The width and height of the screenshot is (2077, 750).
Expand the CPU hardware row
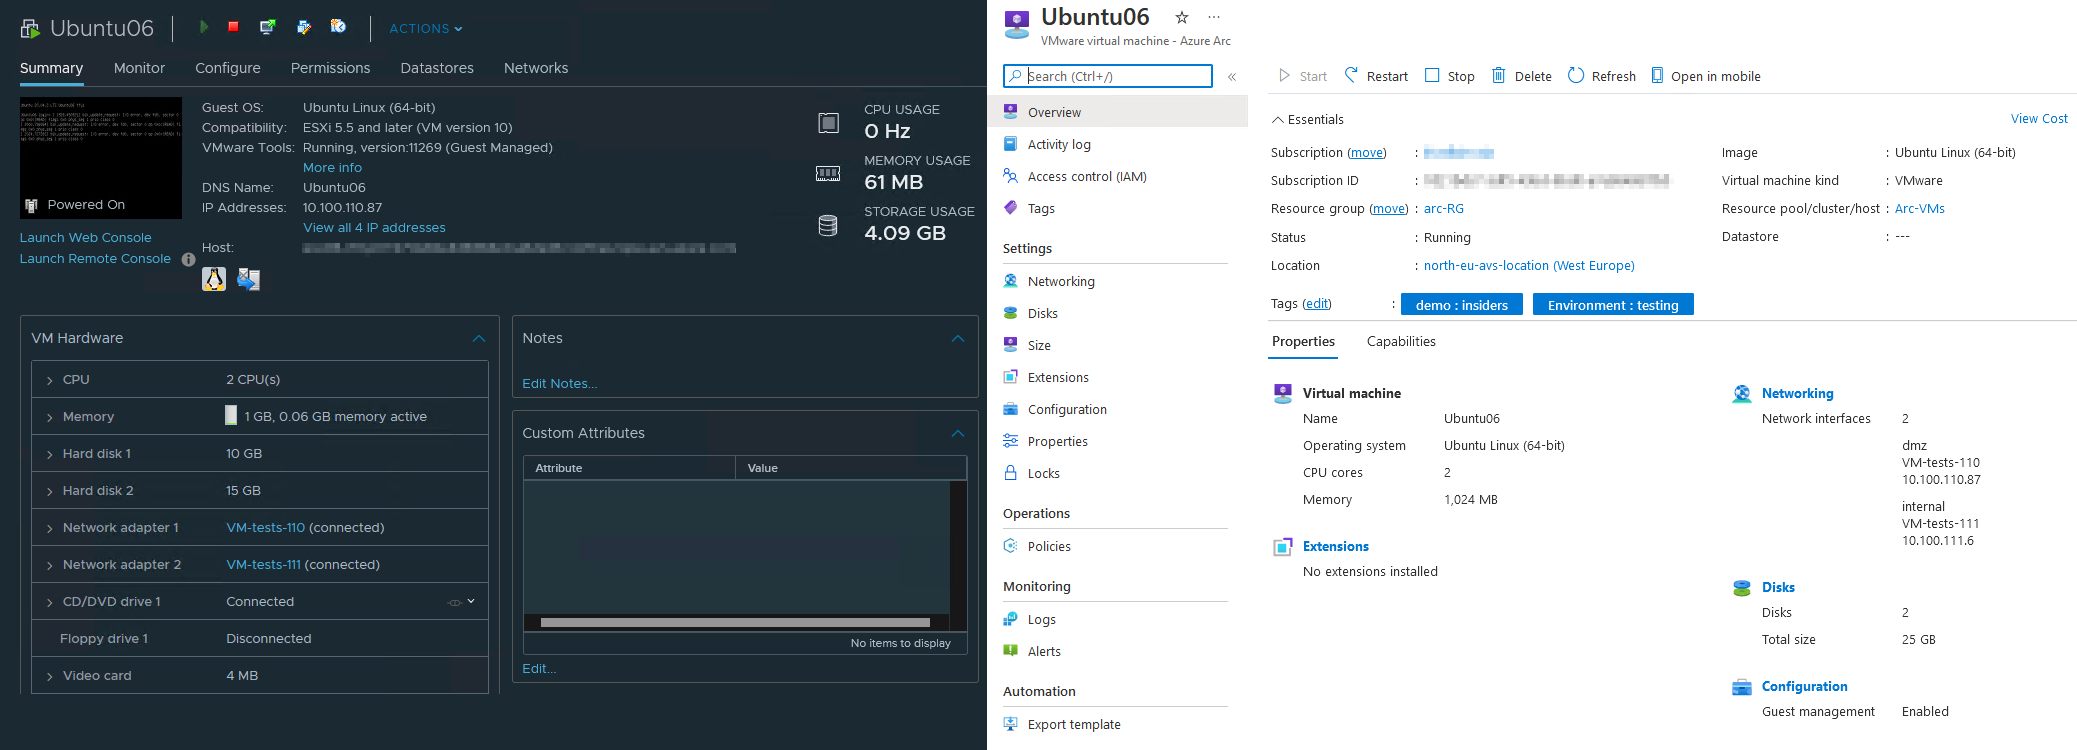(x=49, y=381)
